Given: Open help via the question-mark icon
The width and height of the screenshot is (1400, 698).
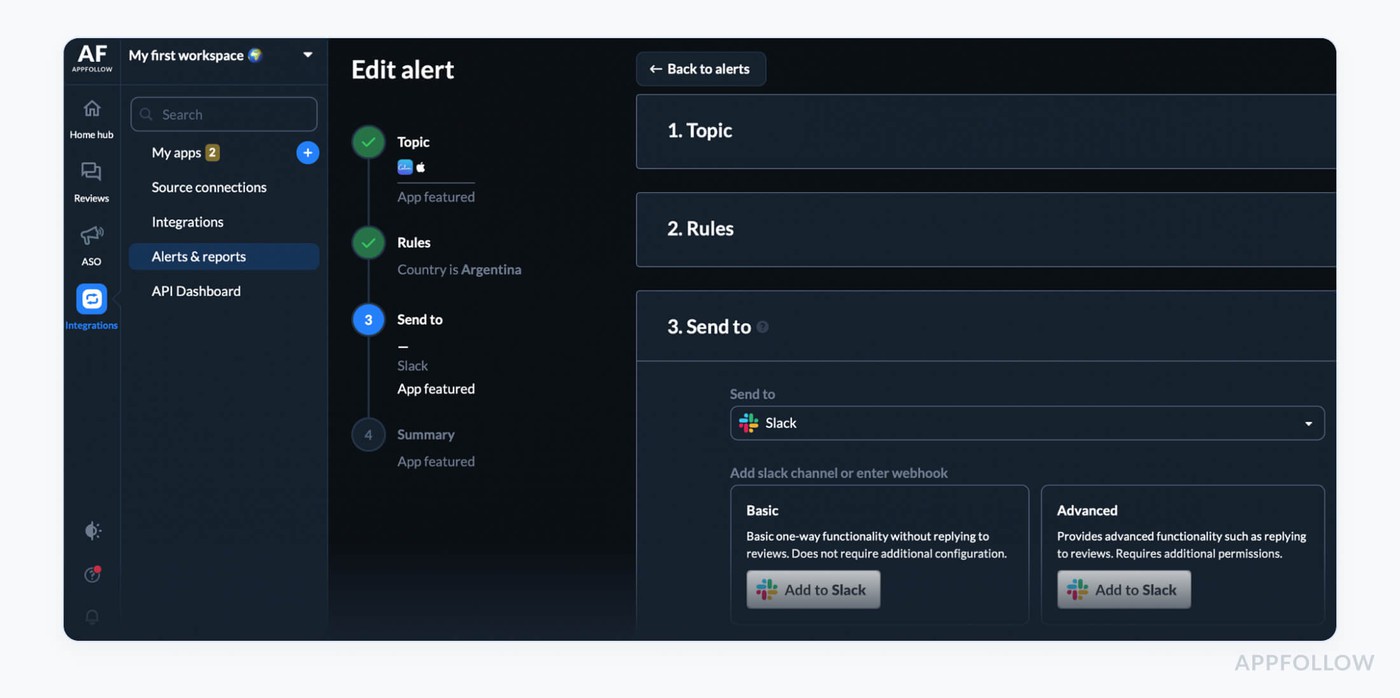Looking at the screenshot, I should coord(92,575).
